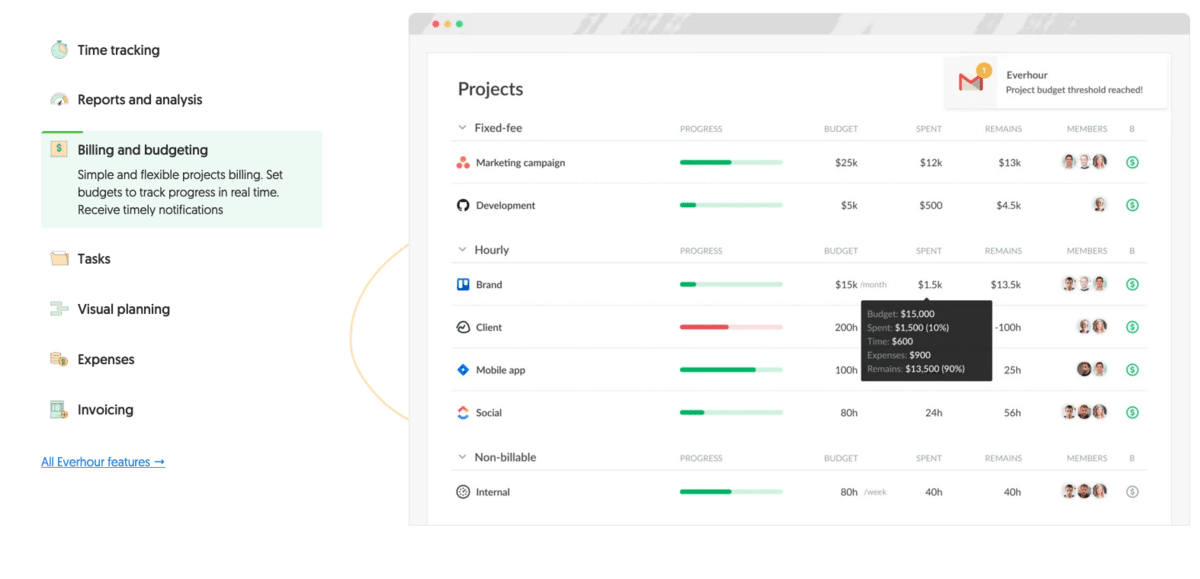Click the Marketing campaign progress bar
The height and width of the screenshot is (579, 1200).
tap(731, 162)
